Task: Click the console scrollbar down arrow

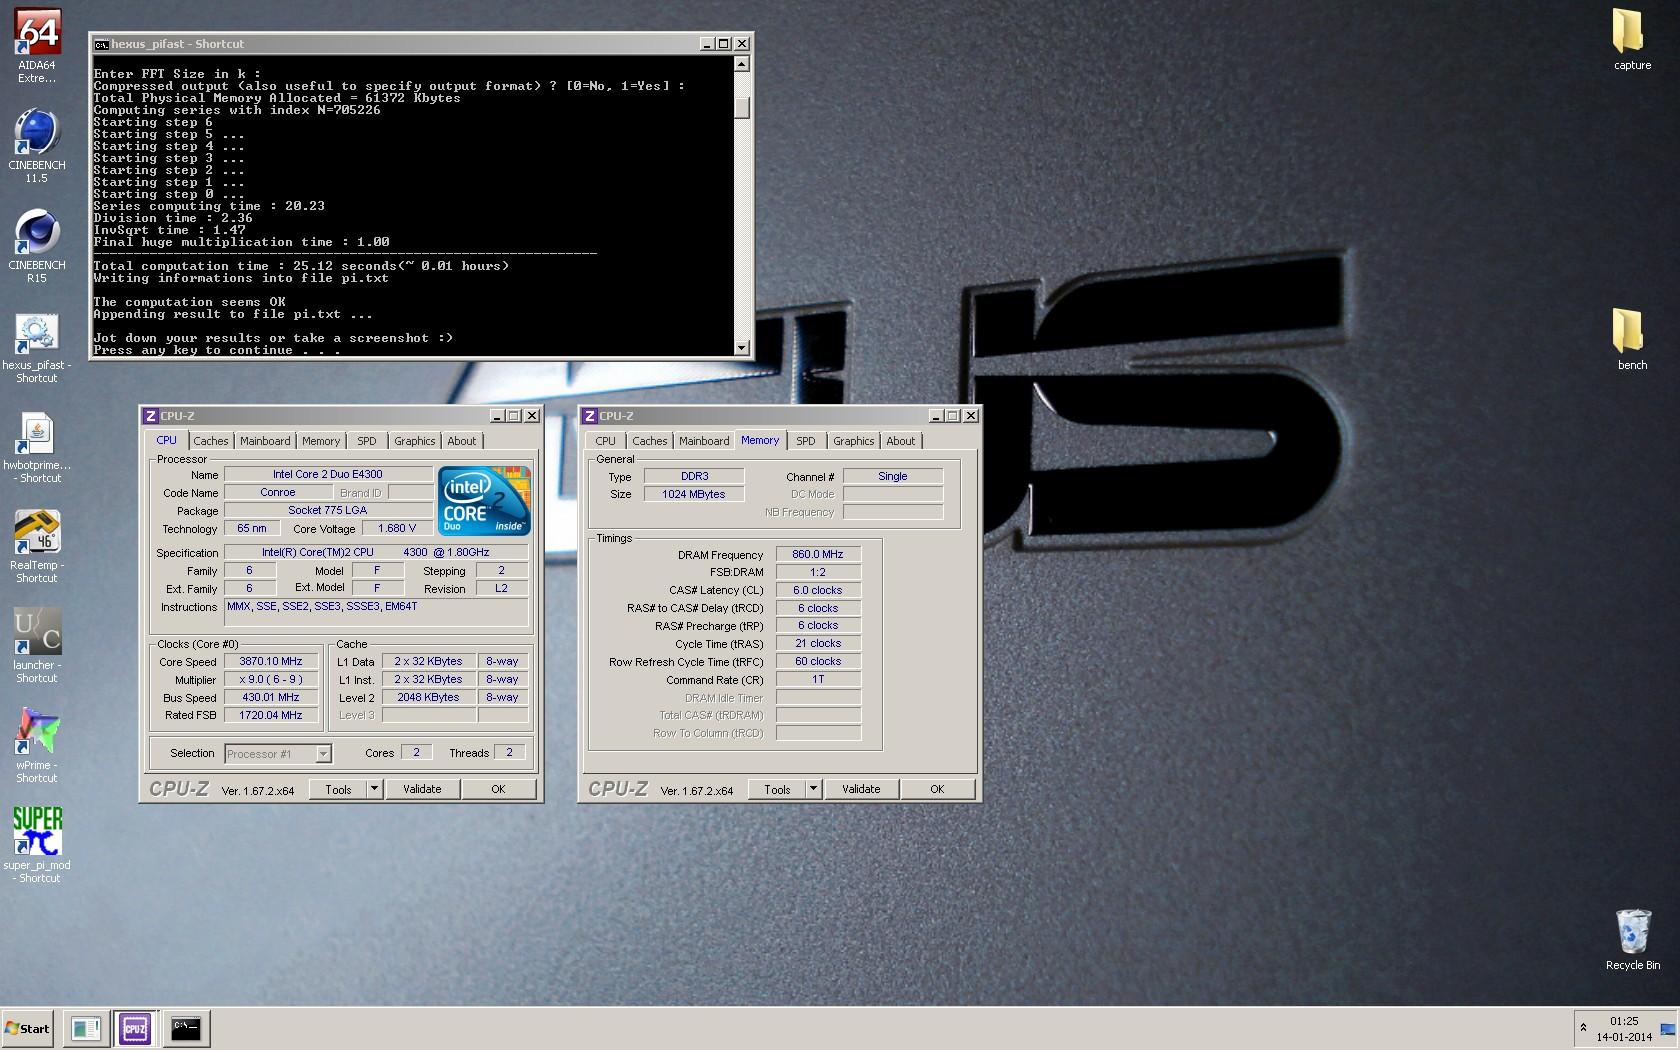Action: (x=741, y=347)
